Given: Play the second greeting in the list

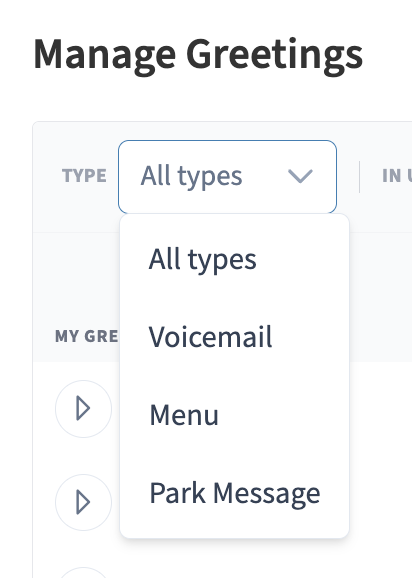Looking at the screenshot, I should (83, 502).
